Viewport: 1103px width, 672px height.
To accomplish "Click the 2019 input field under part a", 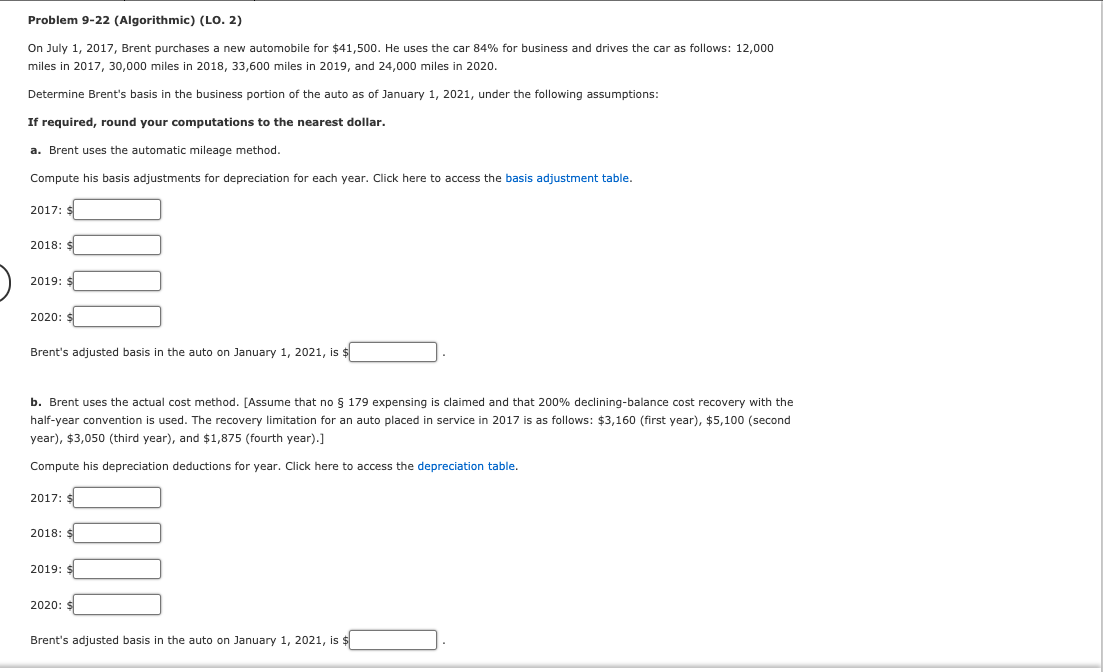I will 116,281.
